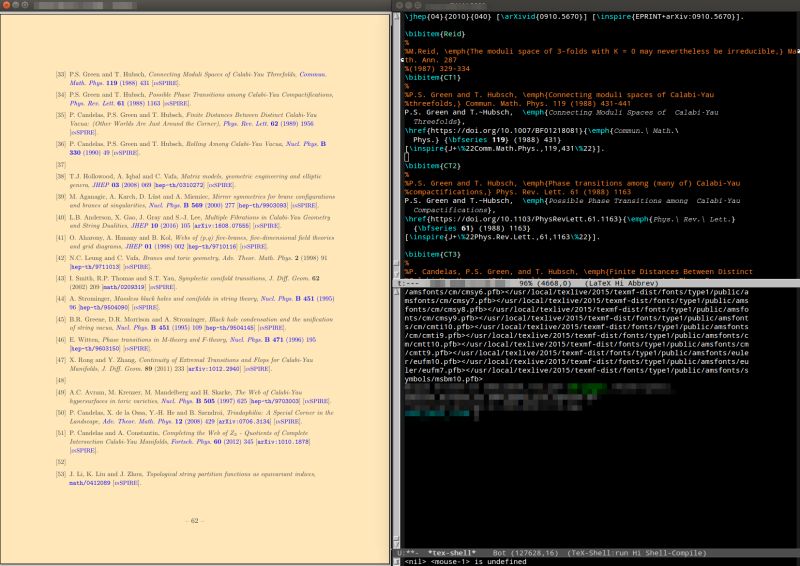
Task: Click the \jhep{04}{2010}{040} line in Emacs
Action: point(574,16)
